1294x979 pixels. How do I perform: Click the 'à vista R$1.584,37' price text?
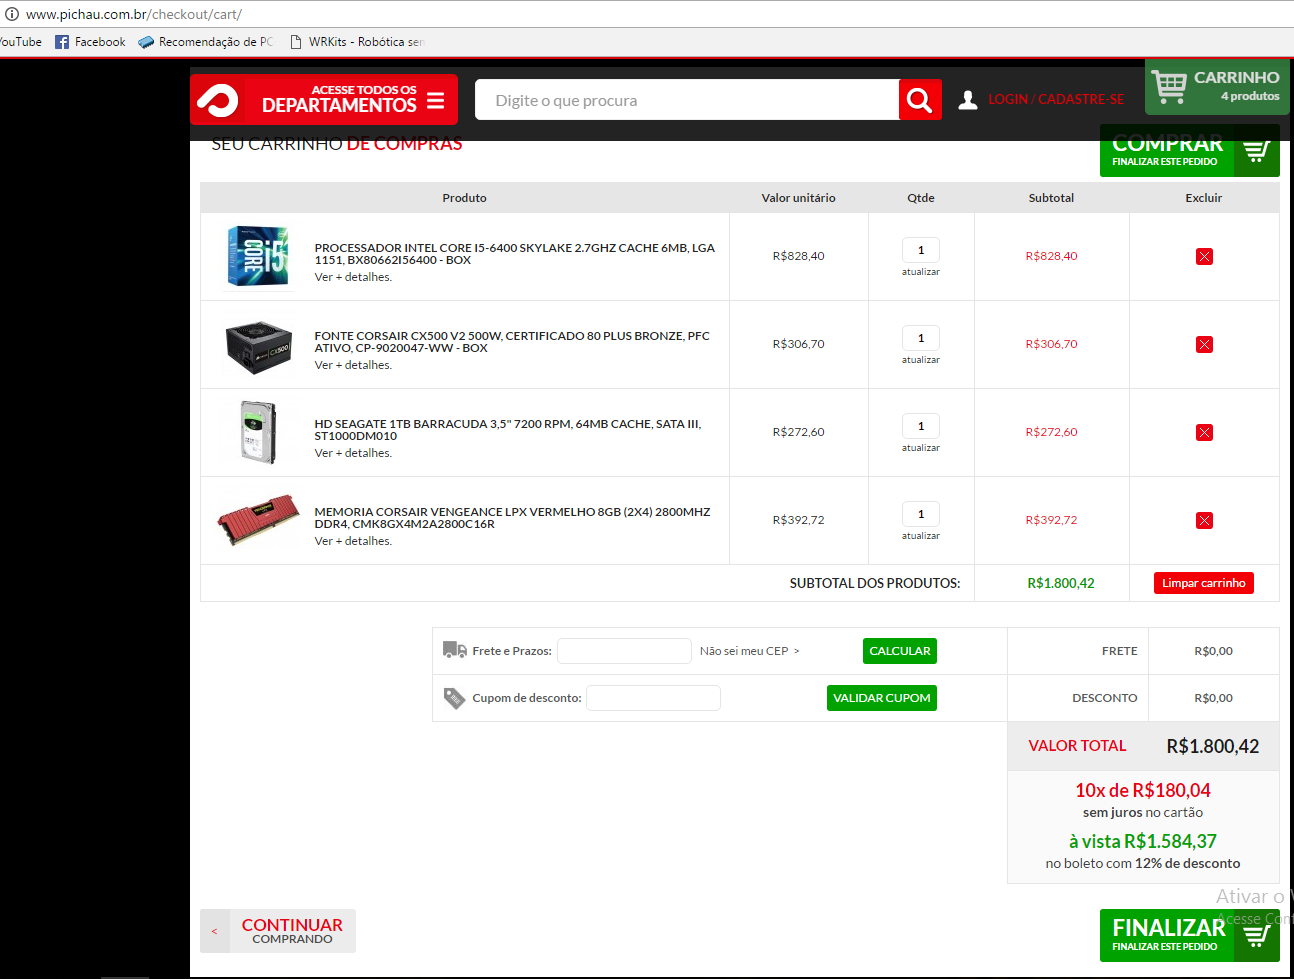[x=1143, y=841]
